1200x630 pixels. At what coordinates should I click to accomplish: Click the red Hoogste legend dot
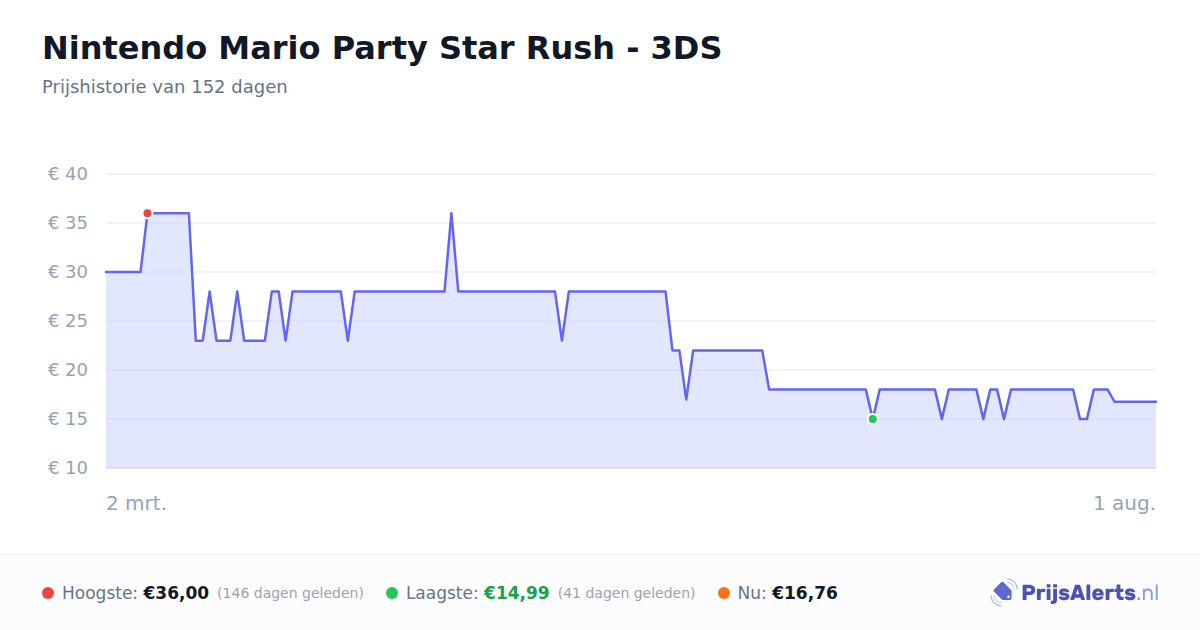click(x=48, y=593)
